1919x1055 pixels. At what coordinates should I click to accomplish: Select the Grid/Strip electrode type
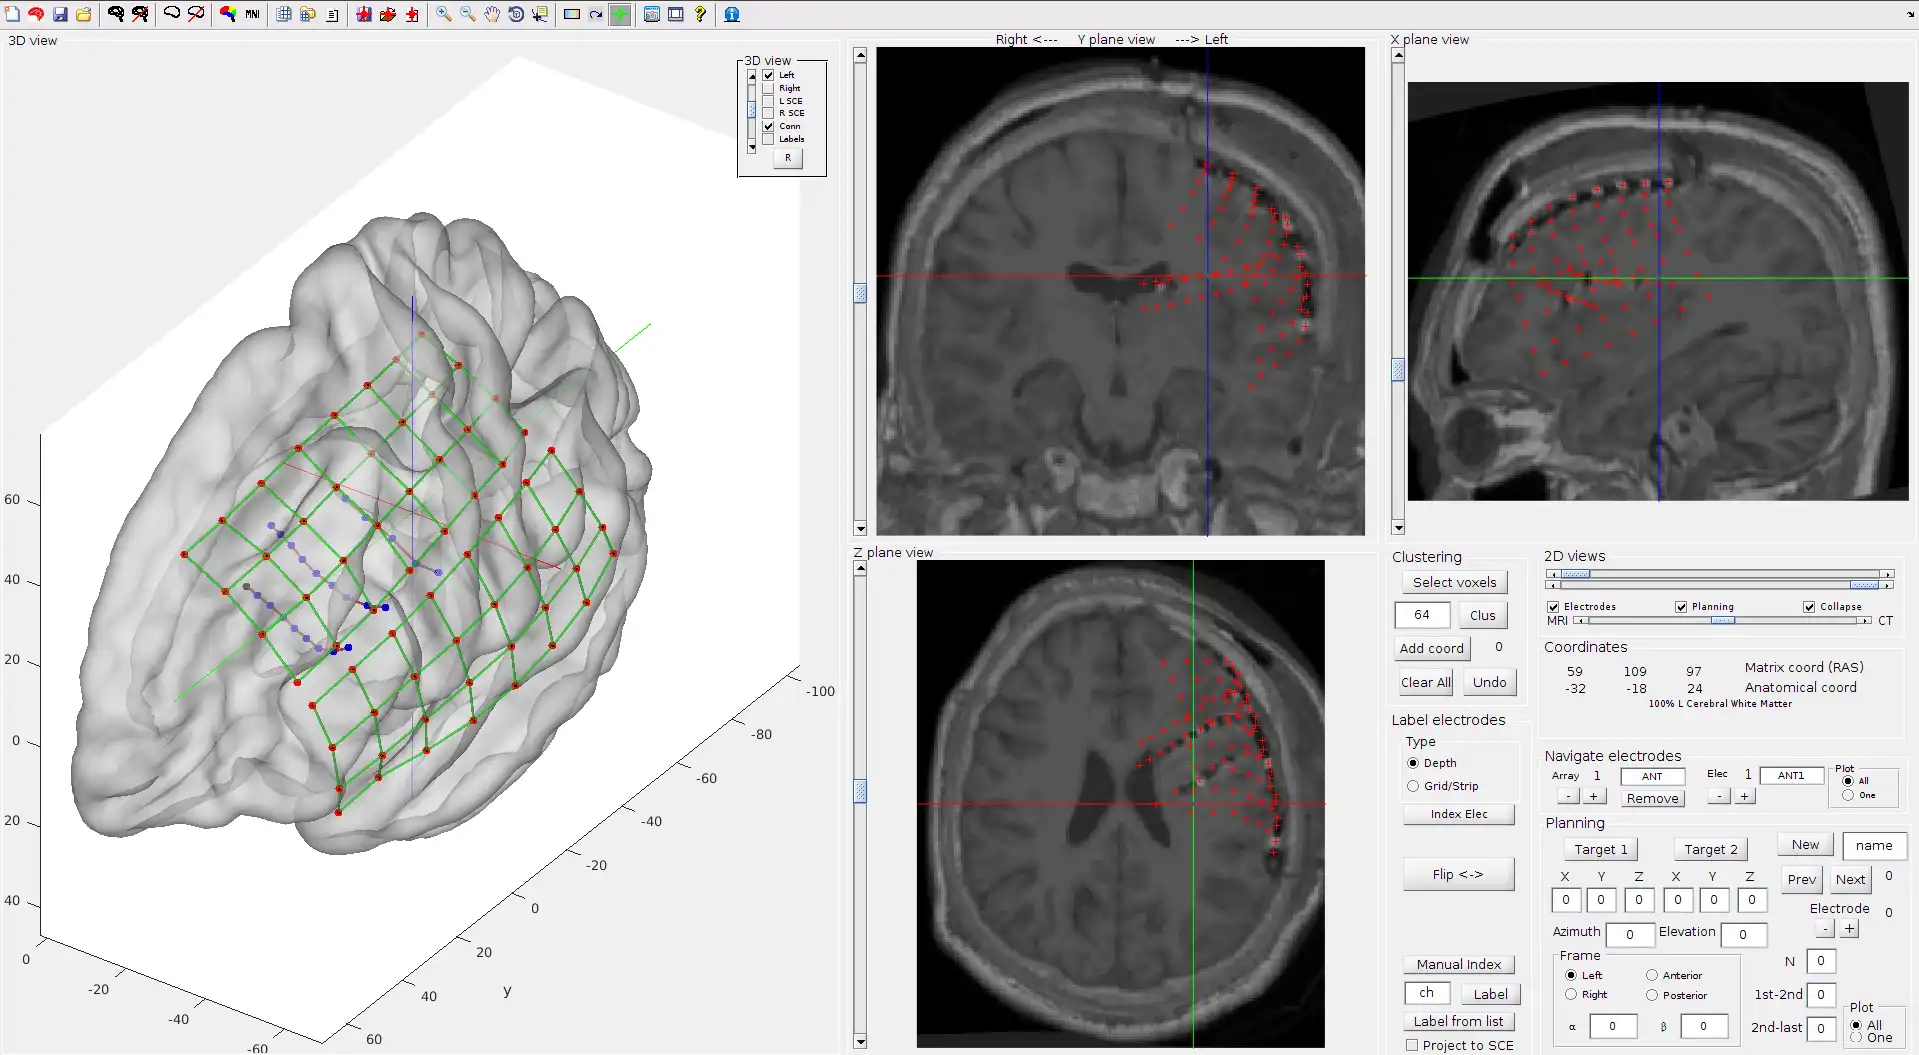coord(1413,786)
